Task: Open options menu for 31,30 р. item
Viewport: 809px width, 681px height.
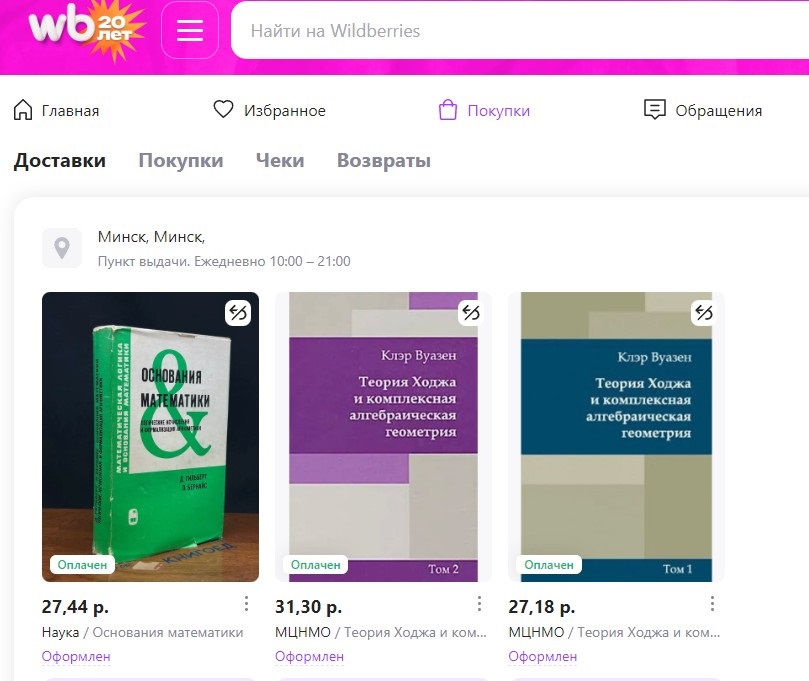Action: click(x=479, y=604)
